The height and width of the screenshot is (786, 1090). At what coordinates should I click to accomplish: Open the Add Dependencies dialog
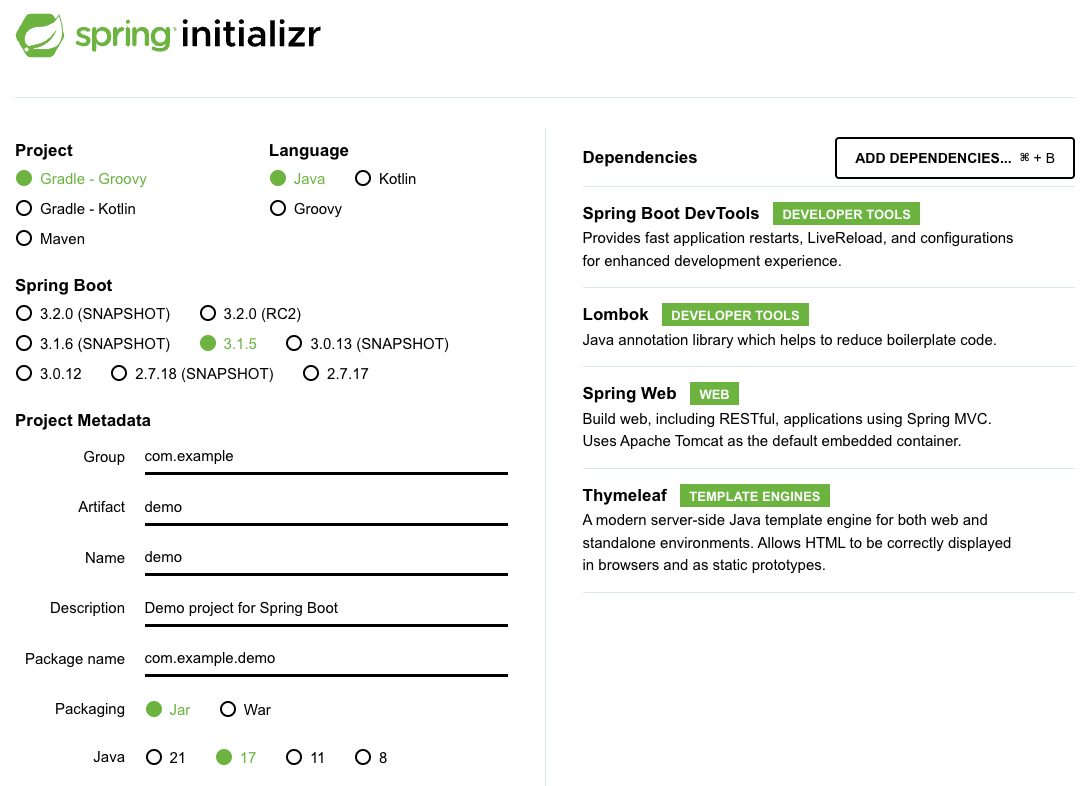954,158
